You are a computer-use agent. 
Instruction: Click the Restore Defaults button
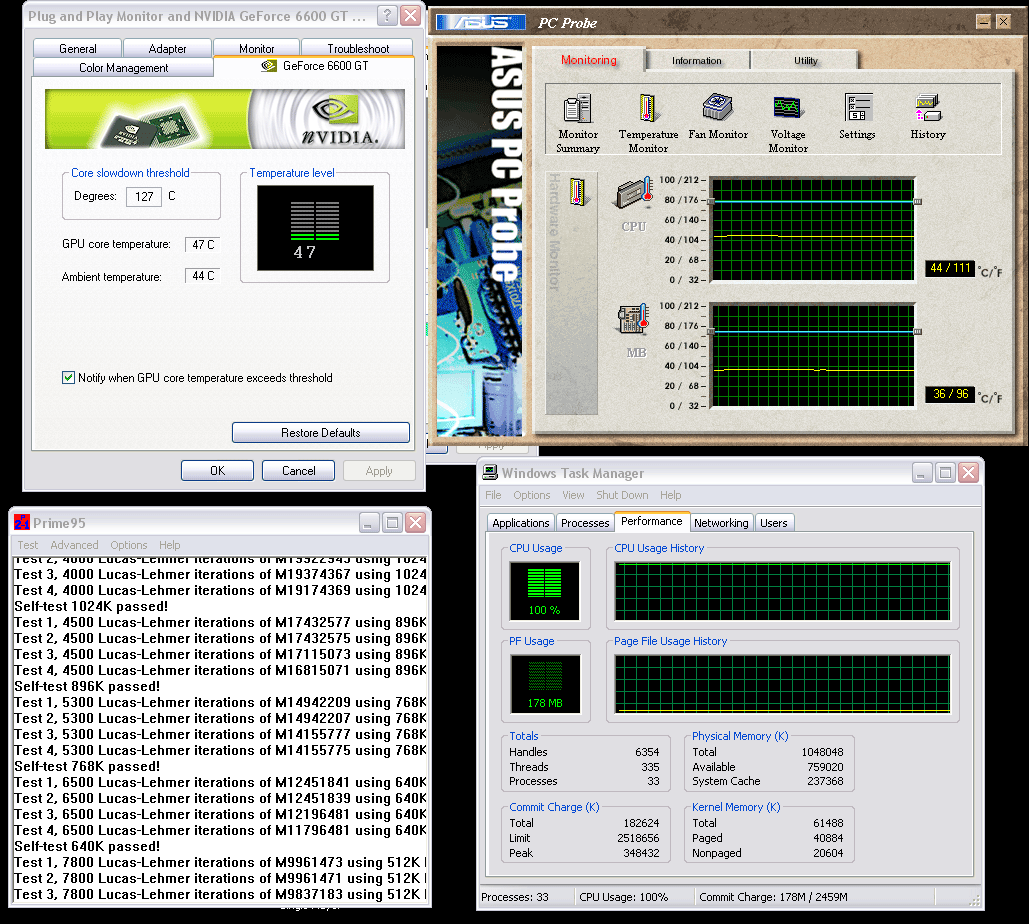click(x=320, y=432)
